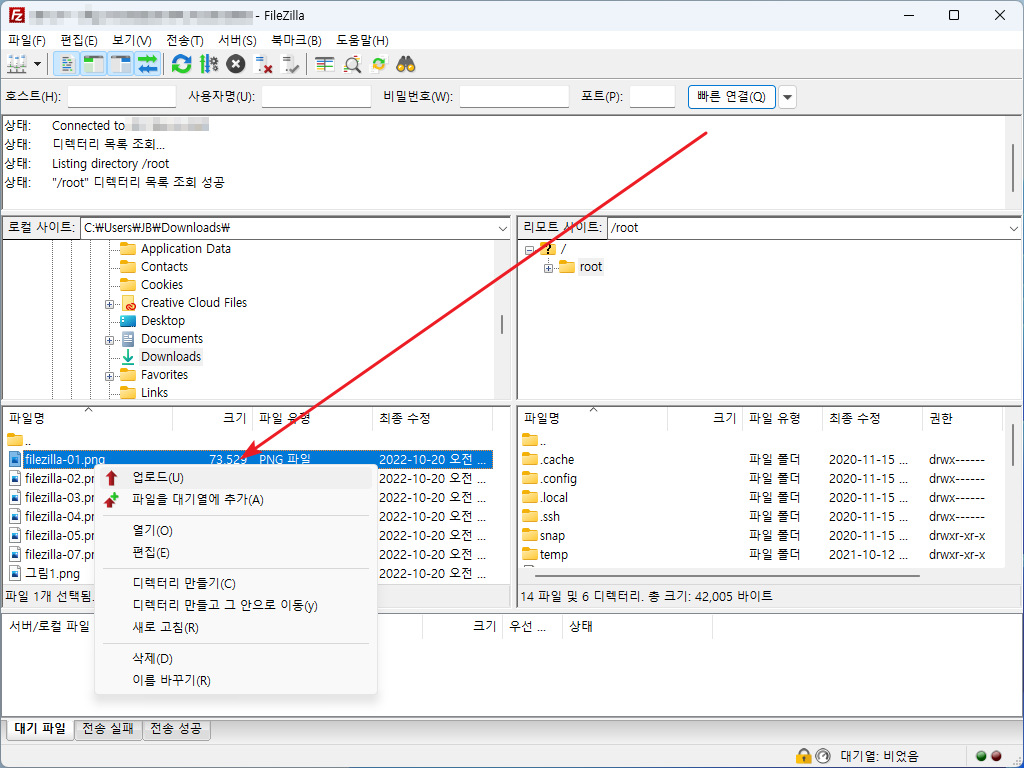Toggle the message log display
This screenshot has height=768, width=1024.
click(66, 64)
